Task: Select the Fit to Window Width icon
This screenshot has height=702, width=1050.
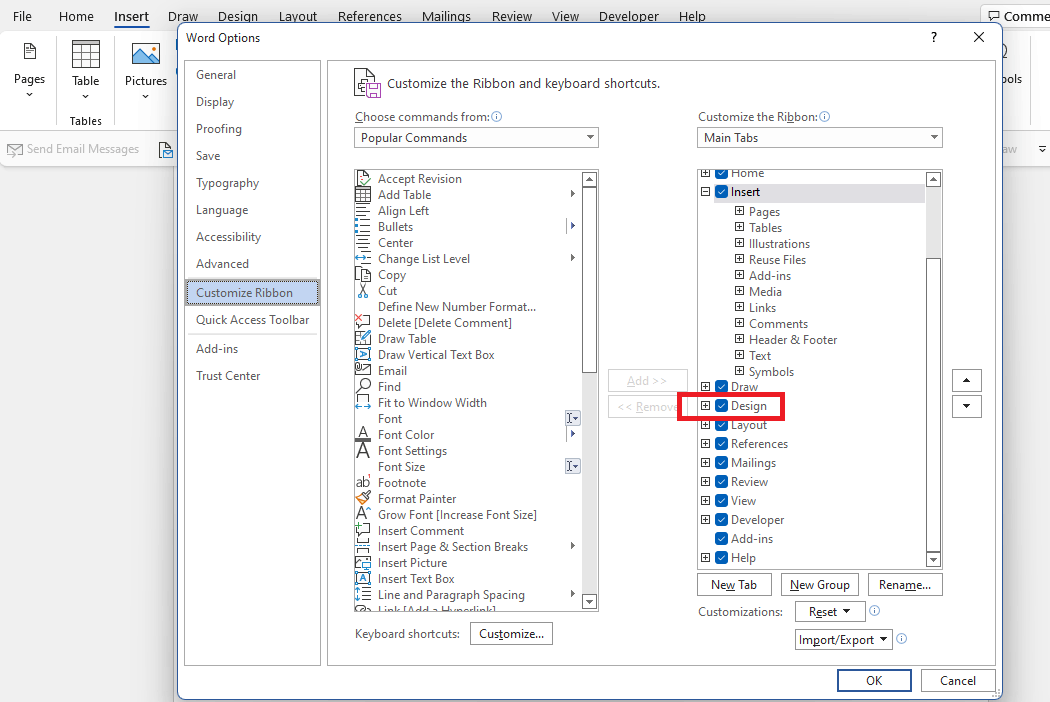Action: [x=363, y=402]
